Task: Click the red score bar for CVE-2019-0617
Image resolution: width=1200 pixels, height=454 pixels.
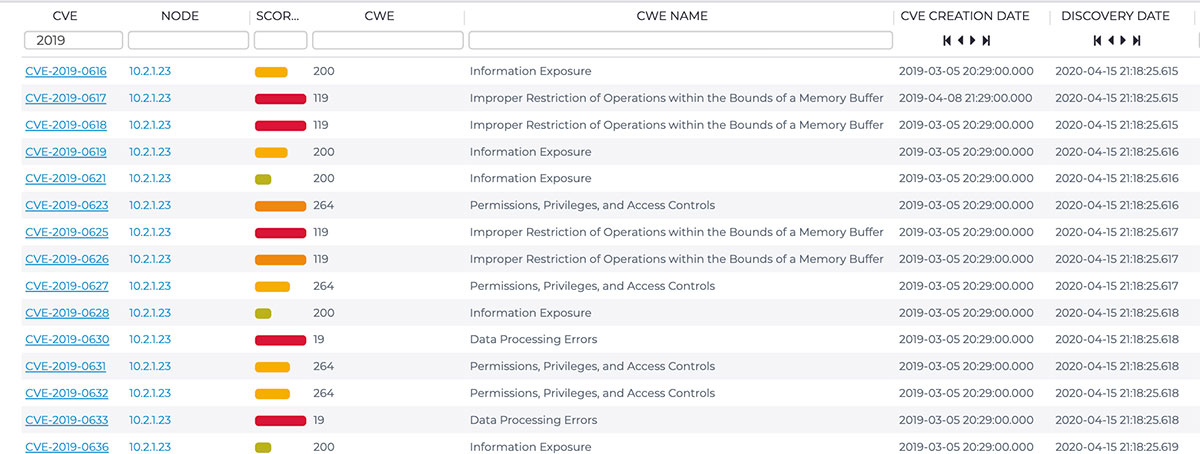Action: 280,99
